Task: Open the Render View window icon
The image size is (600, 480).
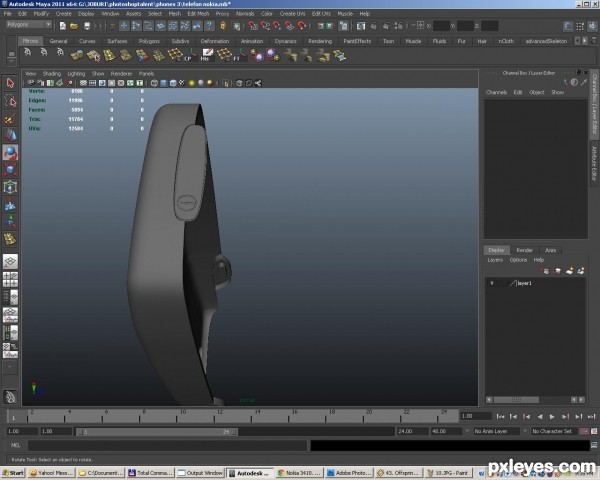Action: [361, 26]
